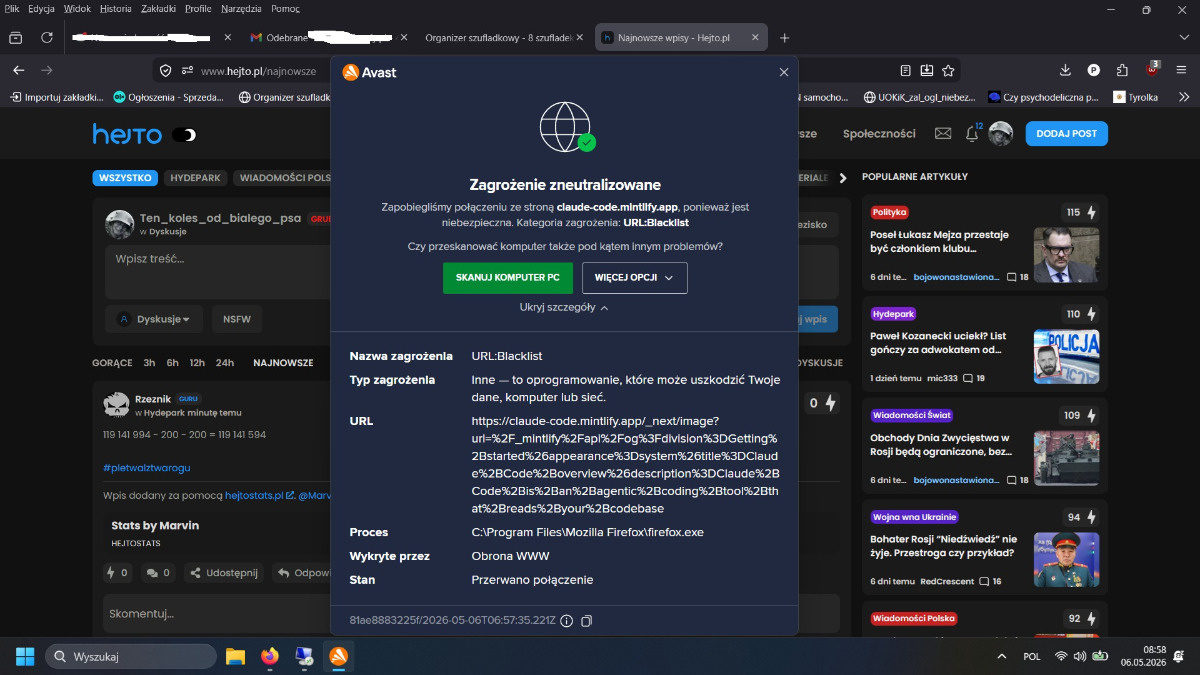Open the Narzędzia menu in Firefox

tap(240, 9)
